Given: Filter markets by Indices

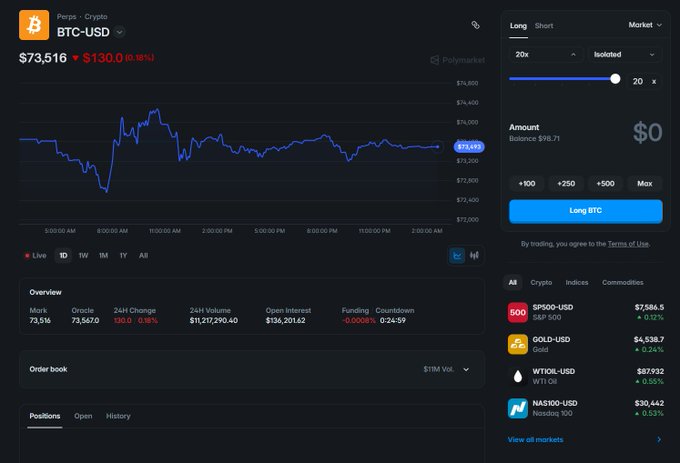Looking at the screenshot, I should point(577,283).
